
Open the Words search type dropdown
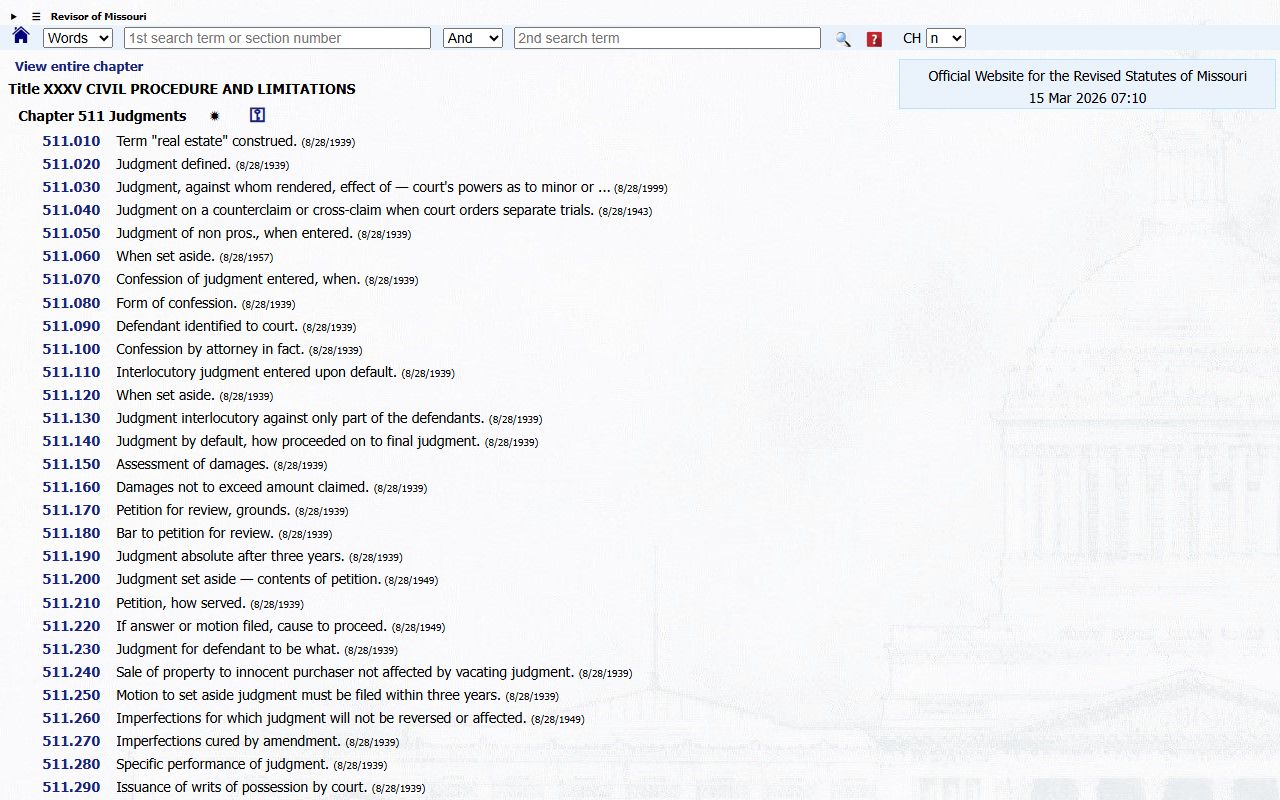click(x=78, y=38)
